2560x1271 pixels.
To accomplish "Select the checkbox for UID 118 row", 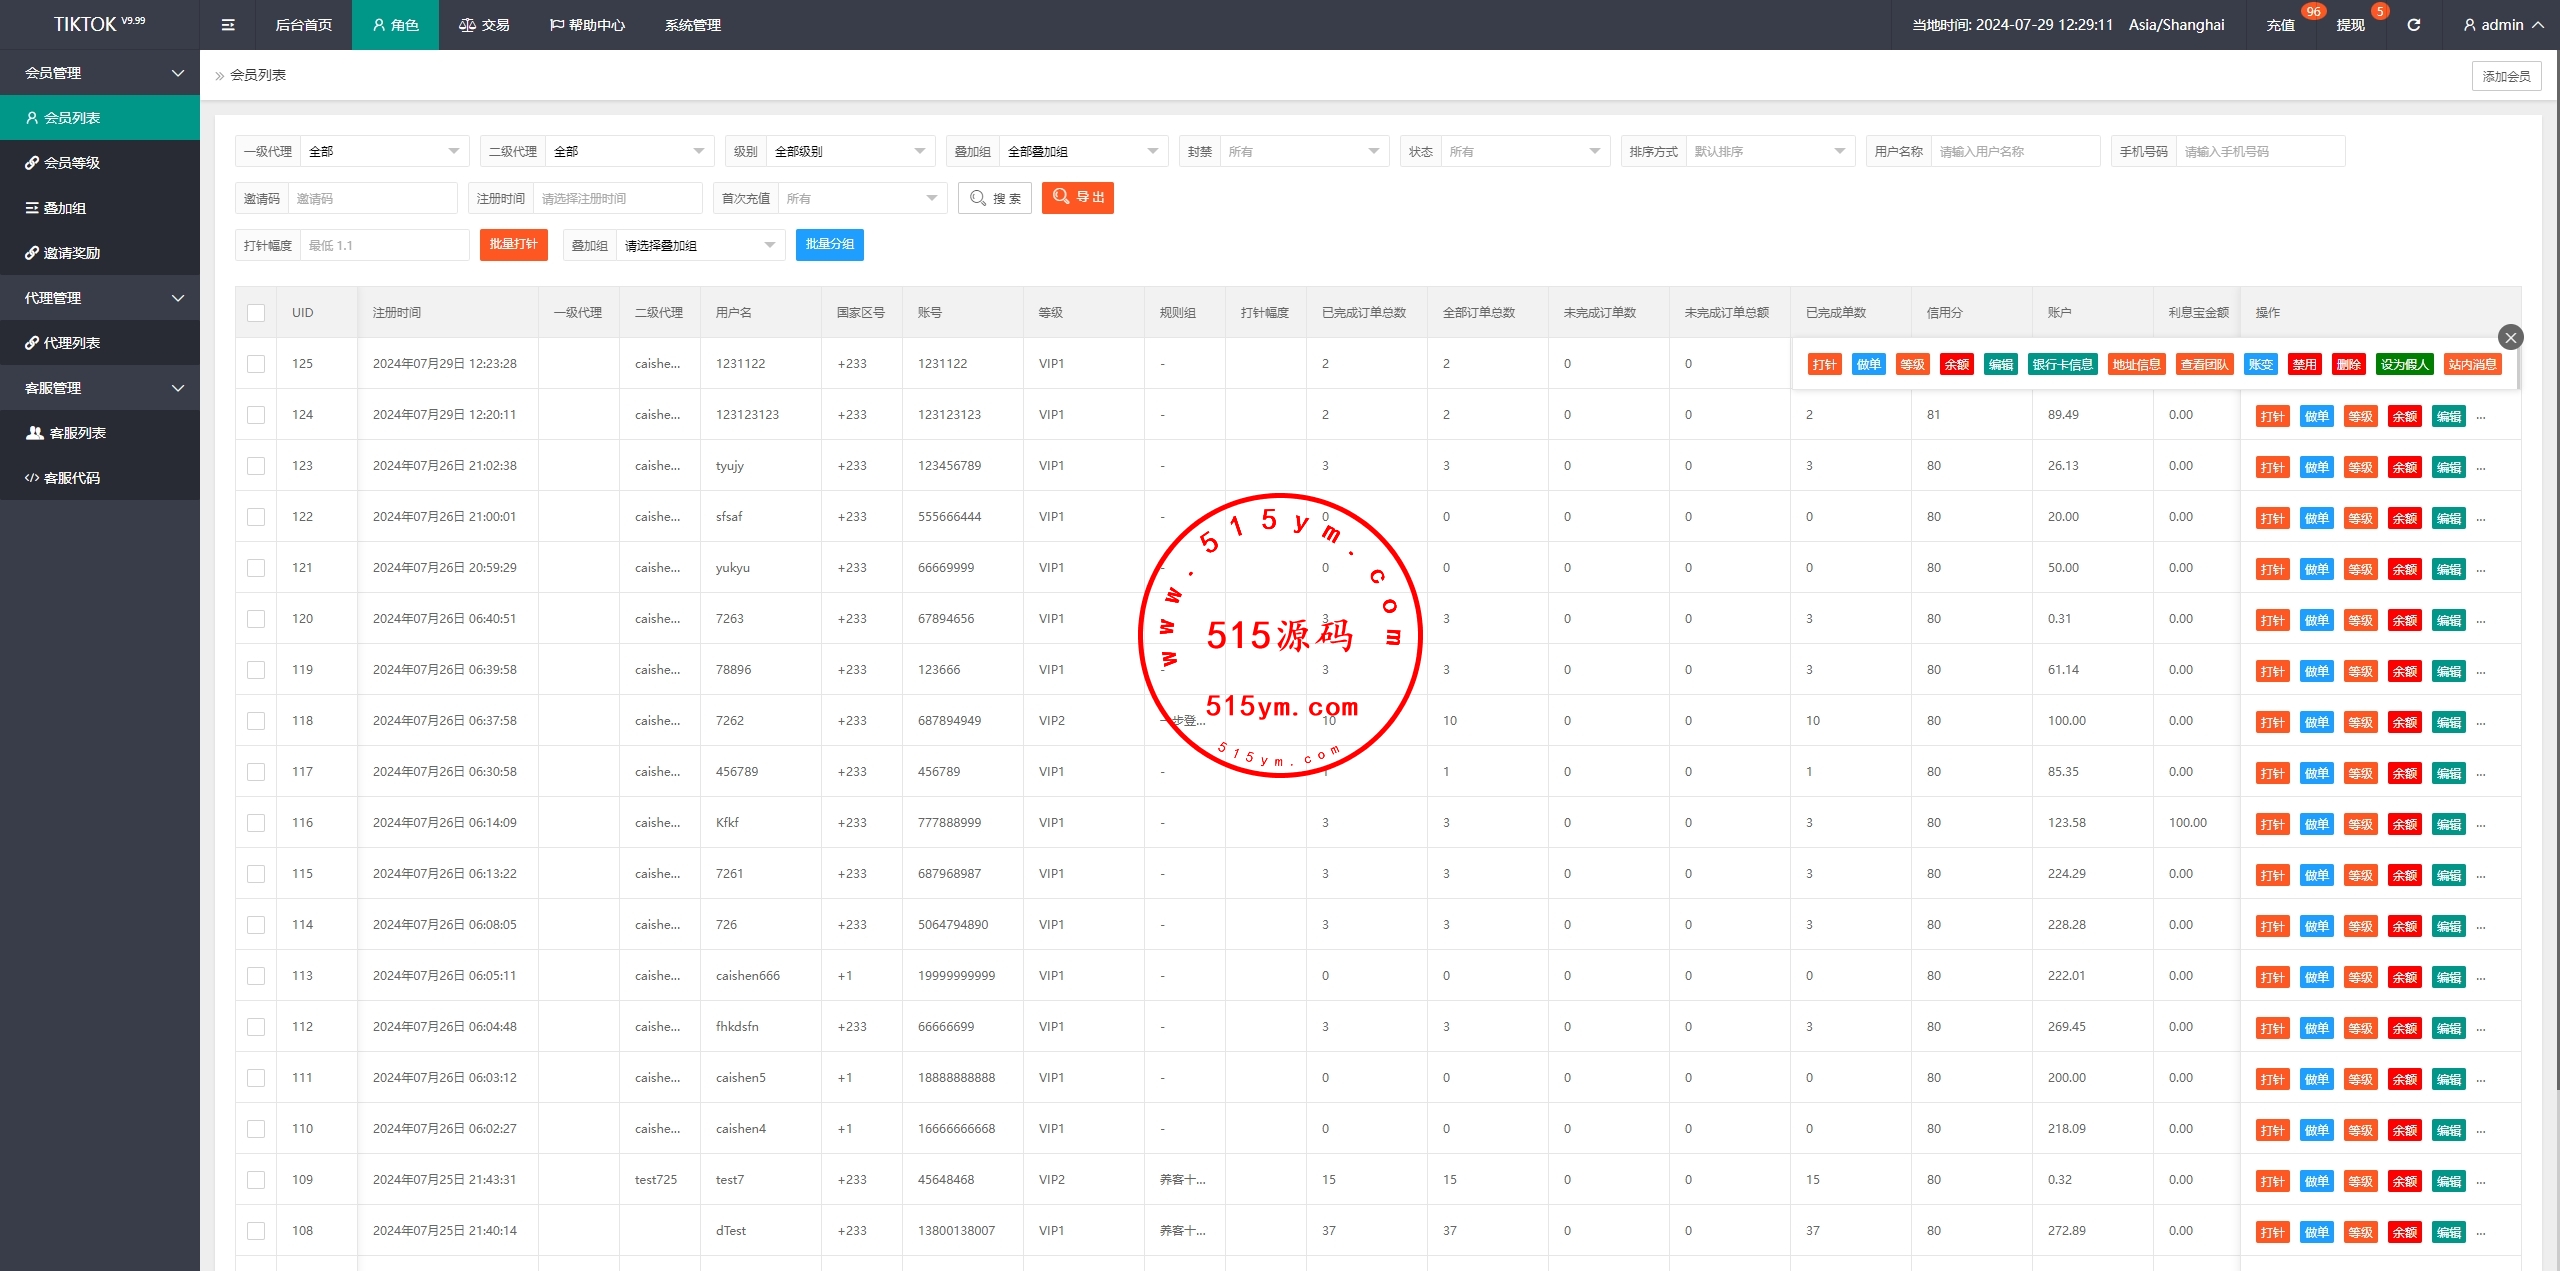I will click(256, 721).
